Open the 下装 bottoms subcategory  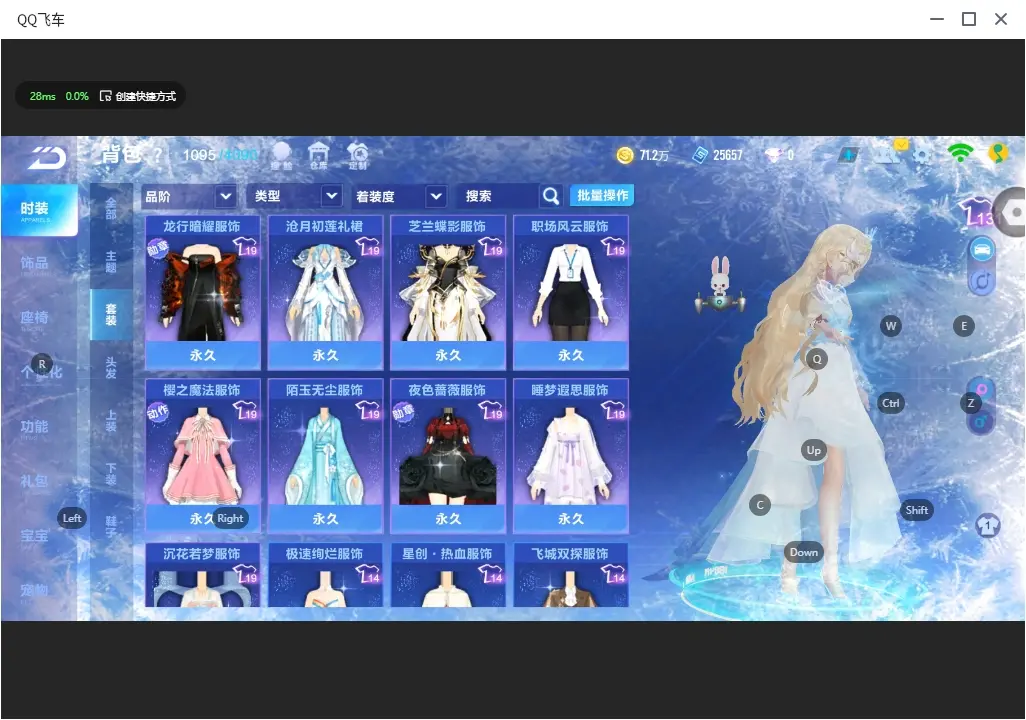[111, 474]
